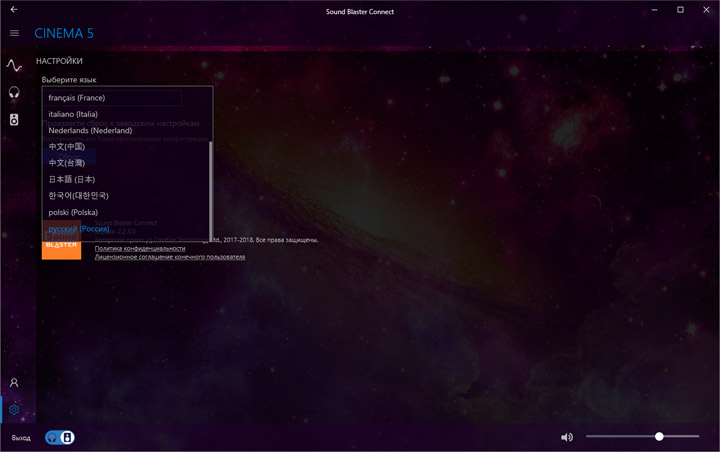Image resolution: width=720 pixels, height=452 pixels.
Task: Maximize the Sound Blaster Connect window
Action: pos(681,10)
